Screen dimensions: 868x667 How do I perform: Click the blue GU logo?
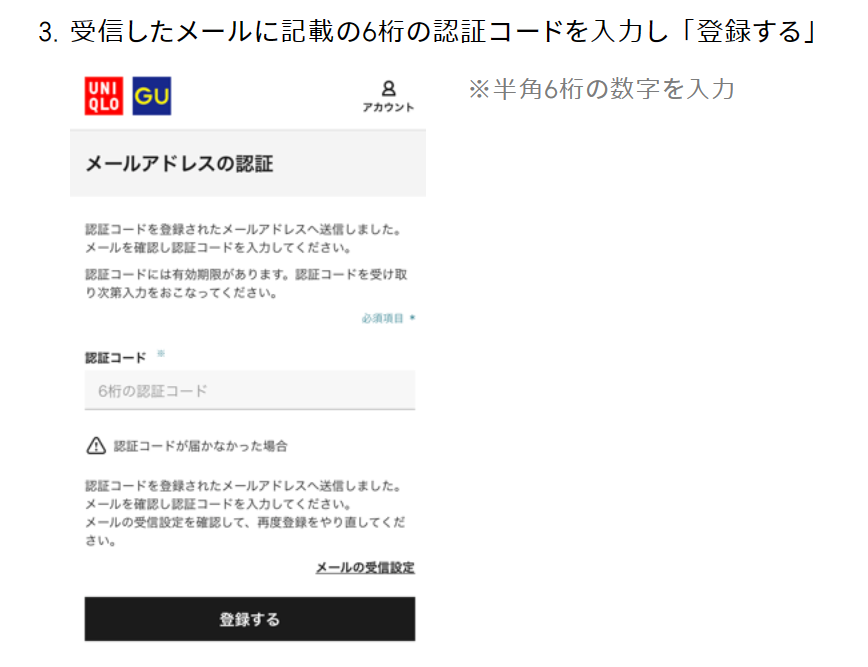pos(152,96)
